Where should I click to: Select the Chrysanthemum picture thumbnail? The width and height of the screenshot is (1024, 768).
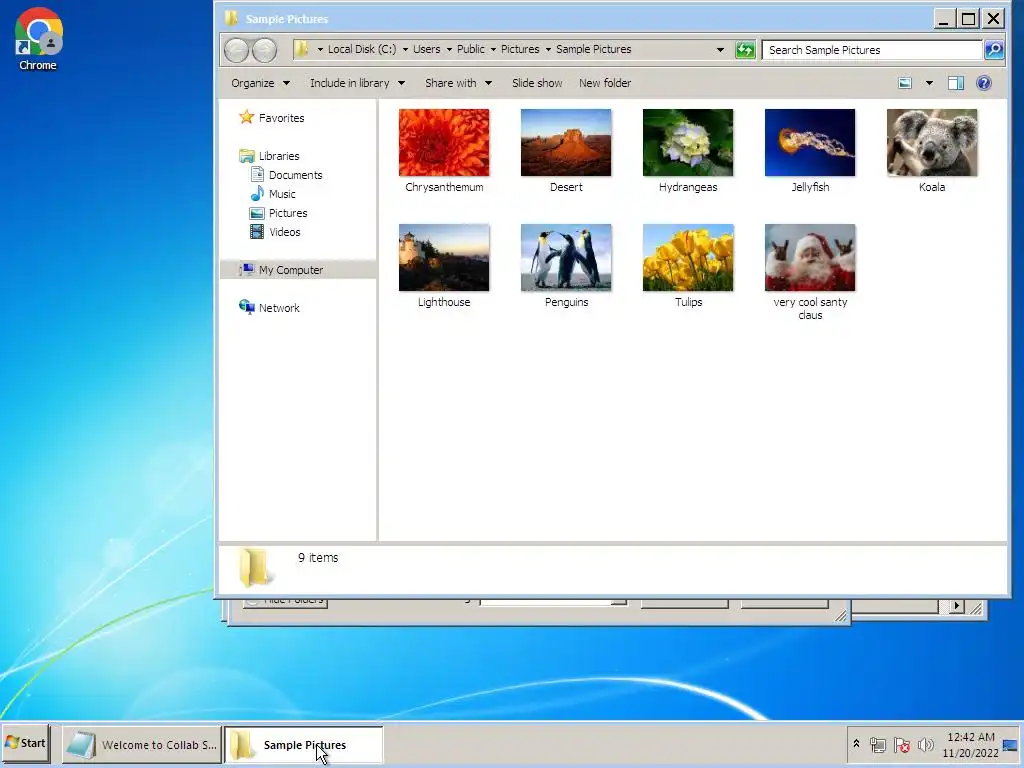point(444,143)
